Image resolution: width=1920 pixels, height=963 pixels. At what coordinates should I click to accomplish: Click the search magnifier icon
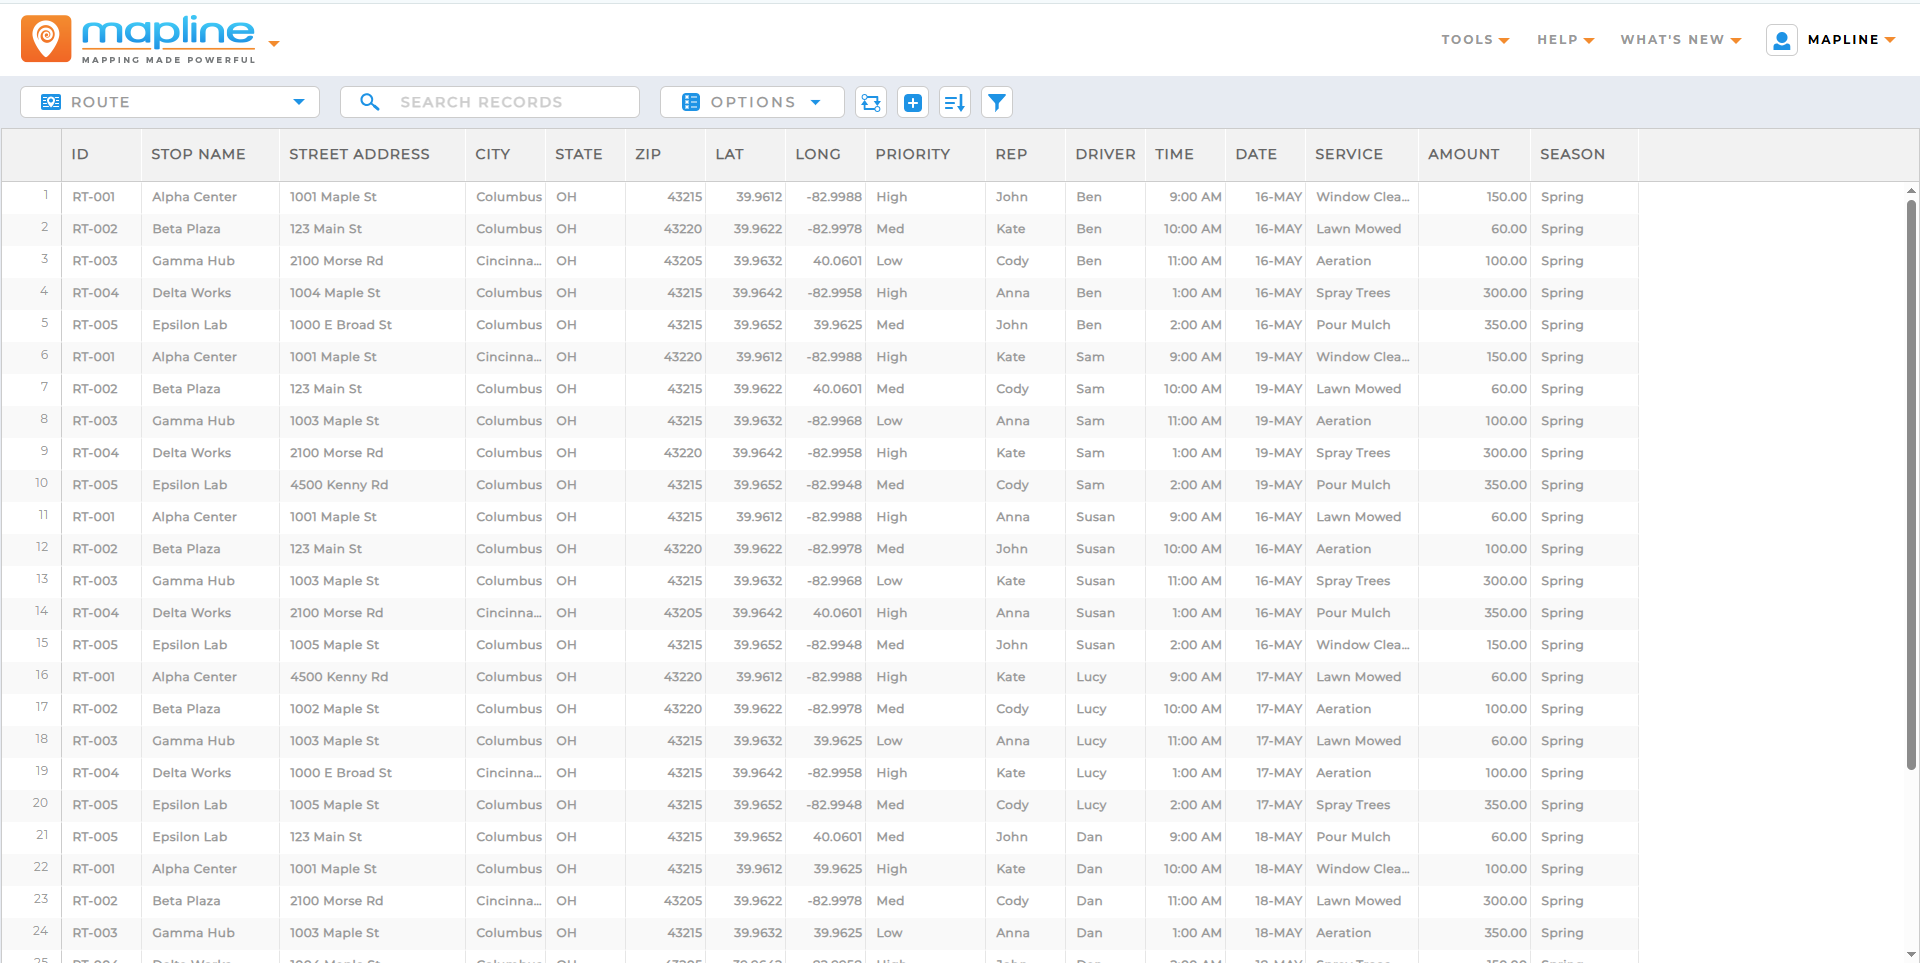(x=370, y=101)
